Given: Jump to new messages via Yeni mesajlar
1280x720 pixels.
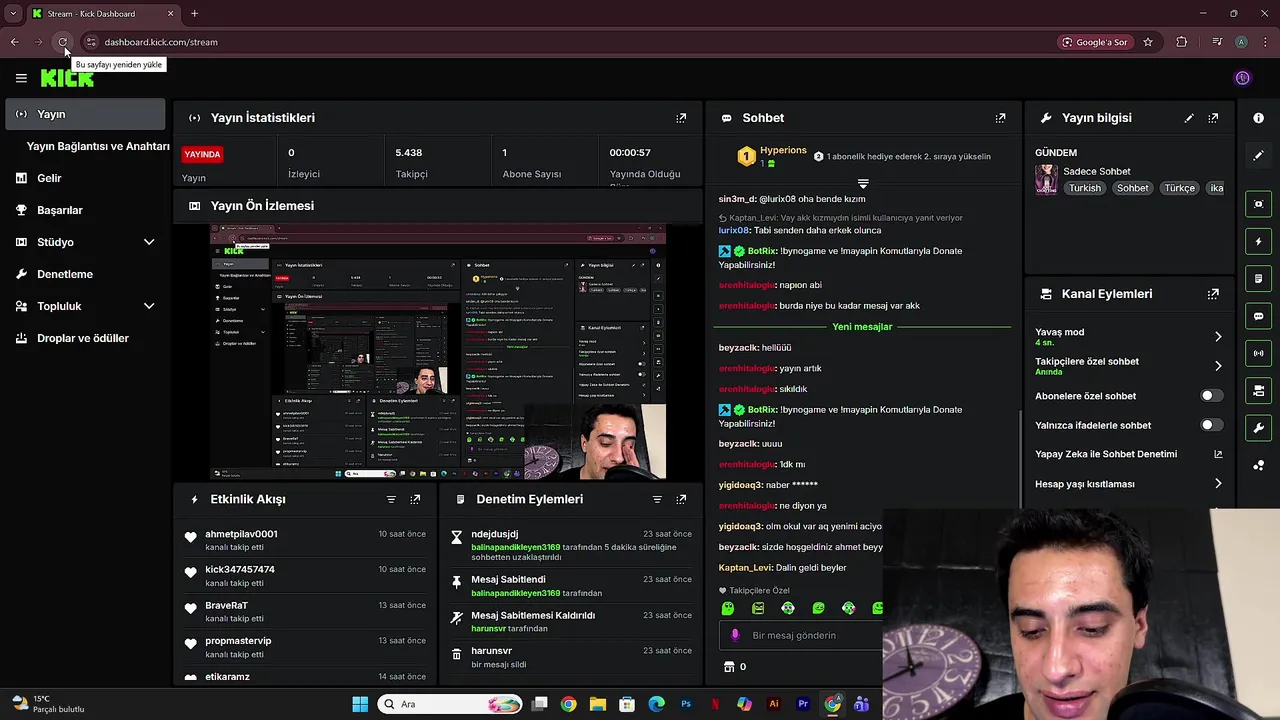Looking at the screenshot, I should click(x=862, y=327).
